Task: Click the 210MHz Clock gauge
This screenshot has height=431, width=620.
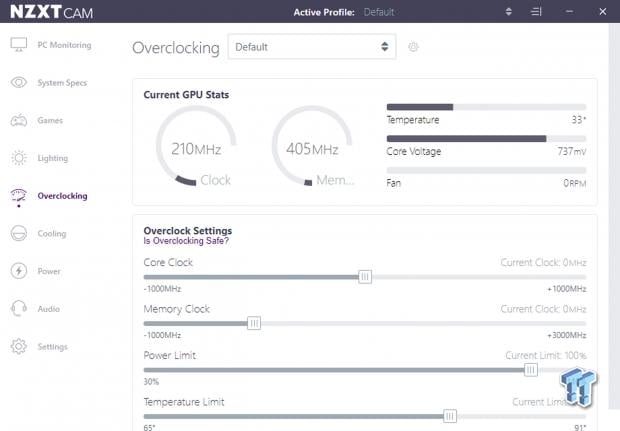Action: point(196,146)
